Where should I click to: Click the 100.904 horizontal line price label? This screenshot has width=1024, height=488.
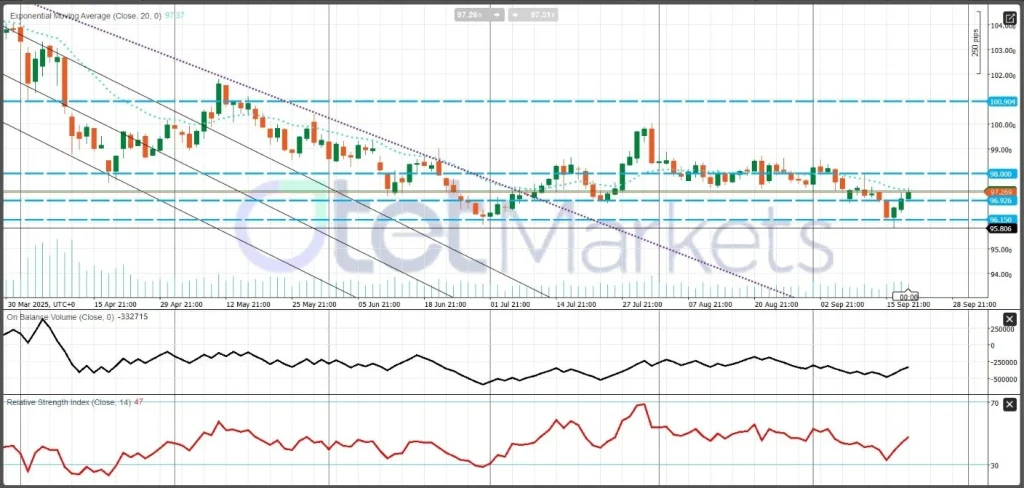pos(1003,101)
